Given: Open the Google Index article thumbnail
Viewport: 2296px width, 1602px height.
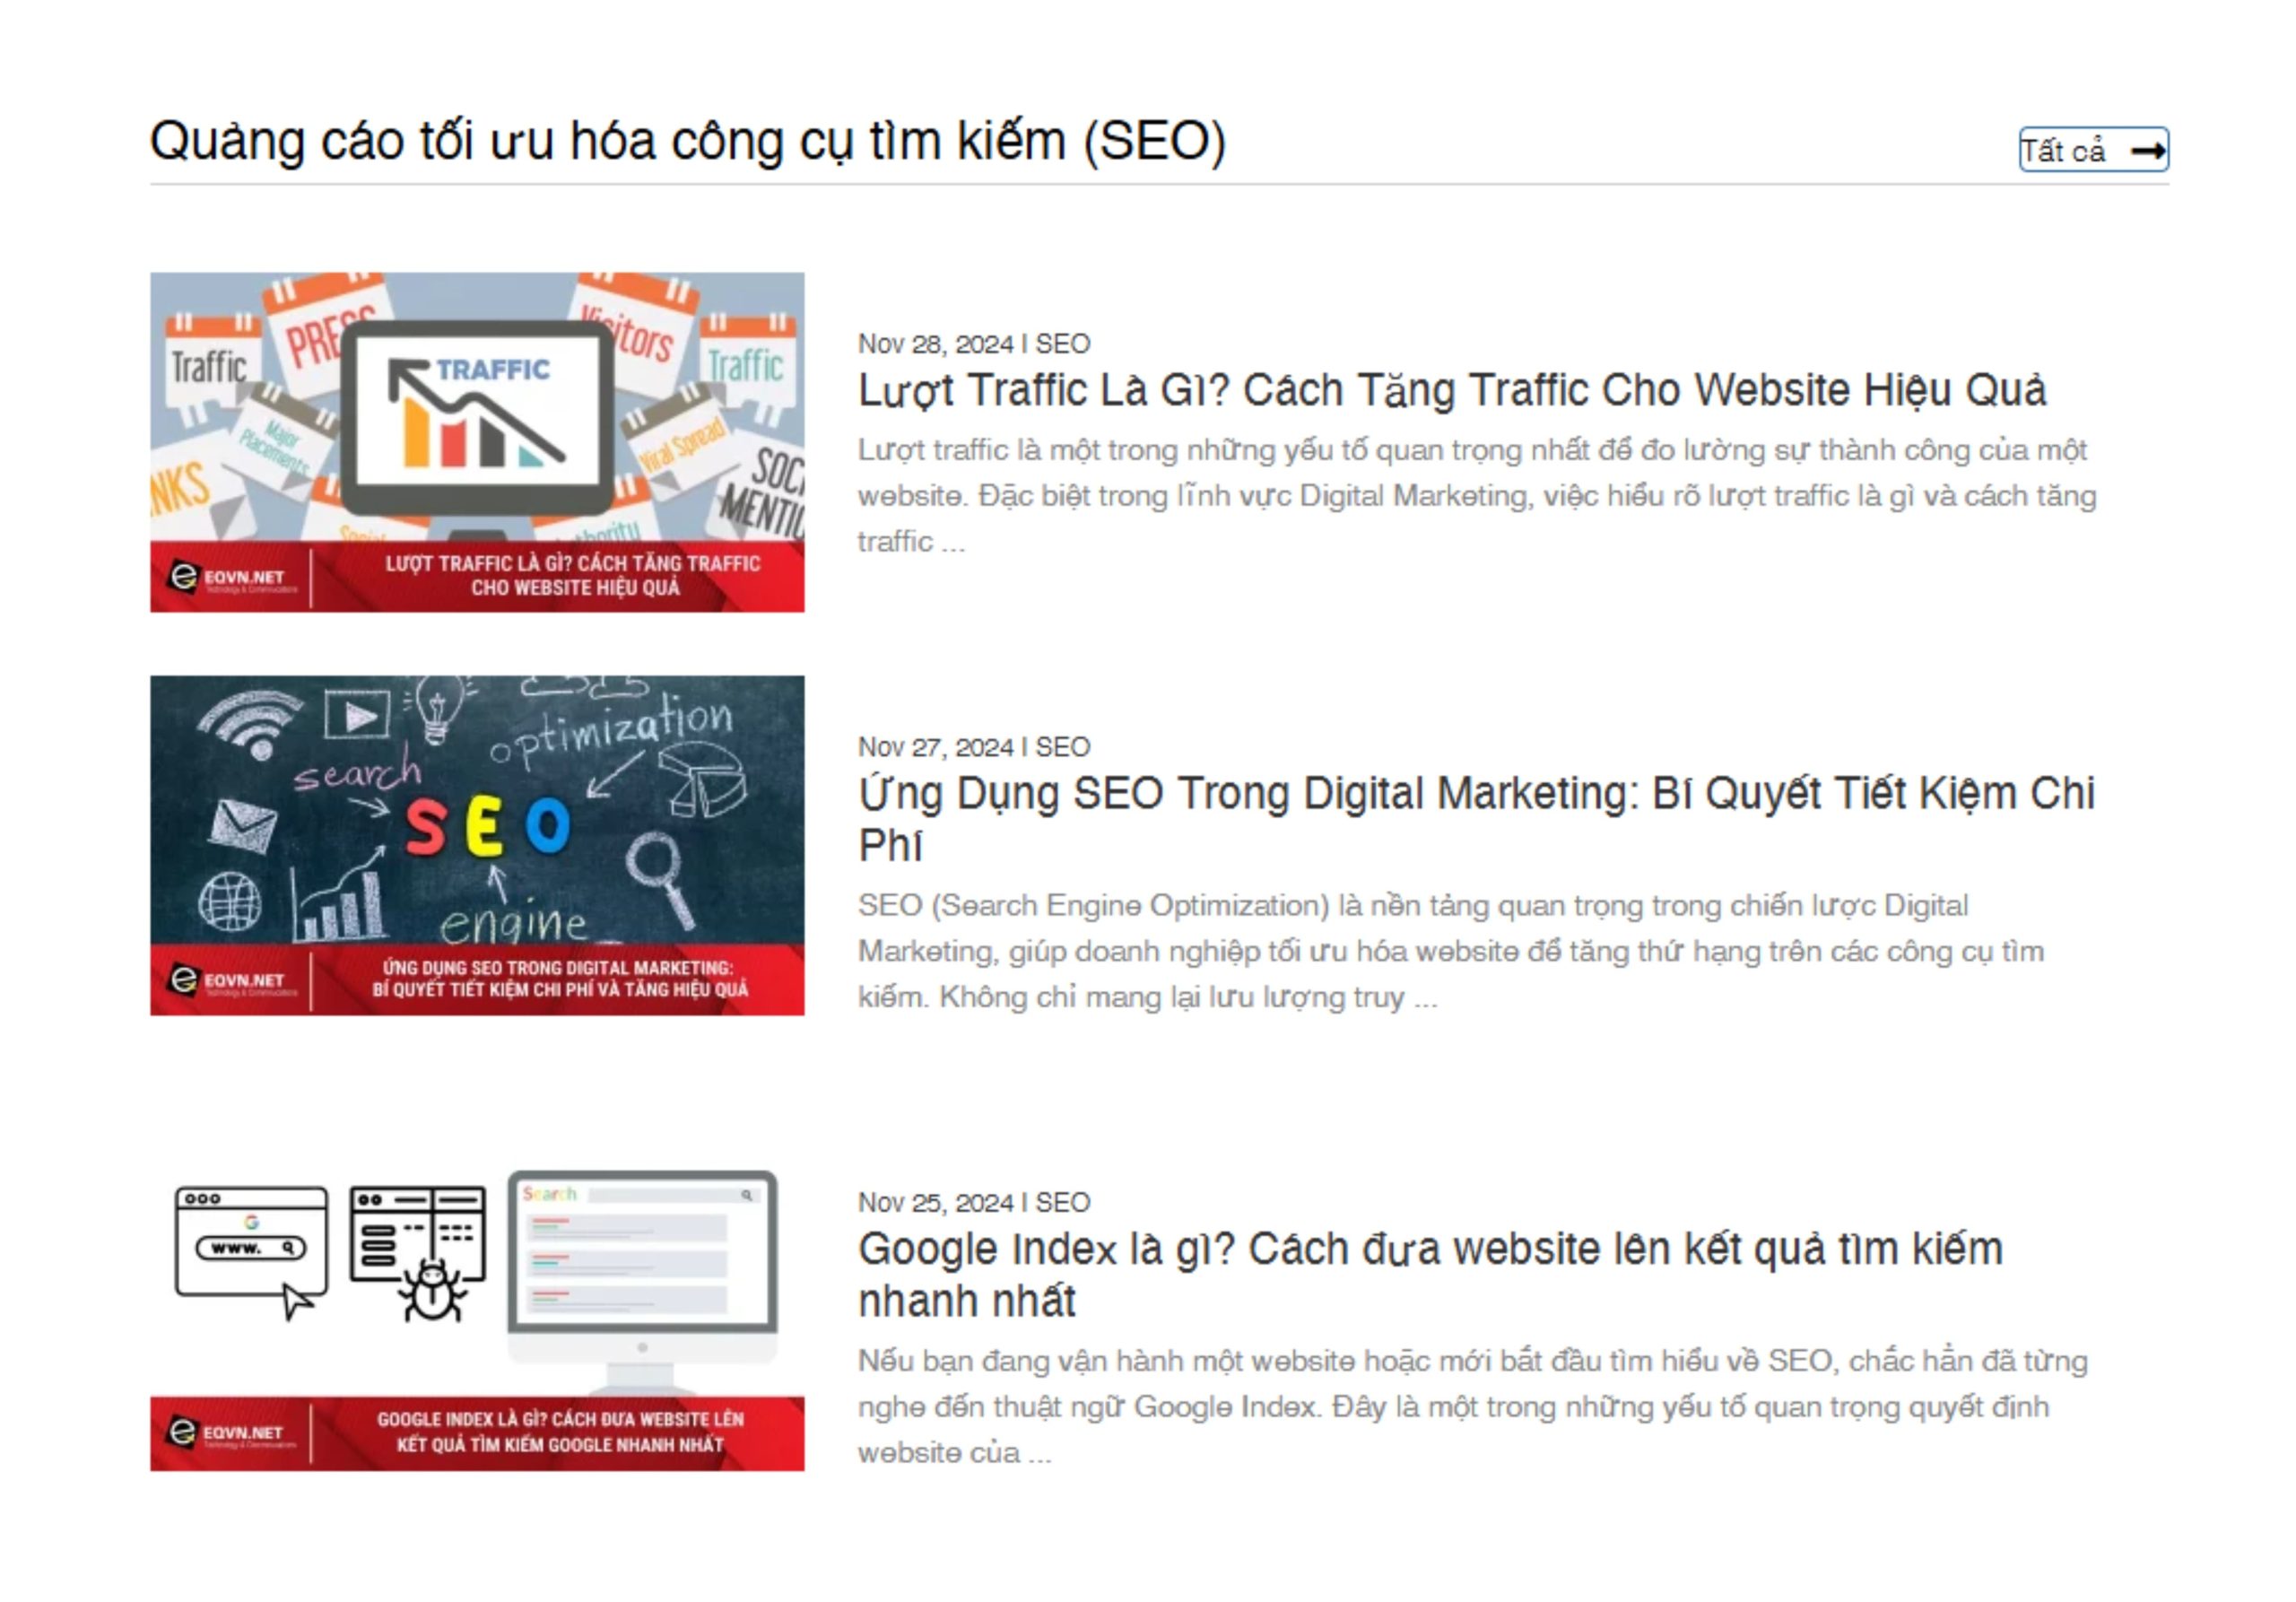Looking at the screenshot, I should click(477, 1318).
